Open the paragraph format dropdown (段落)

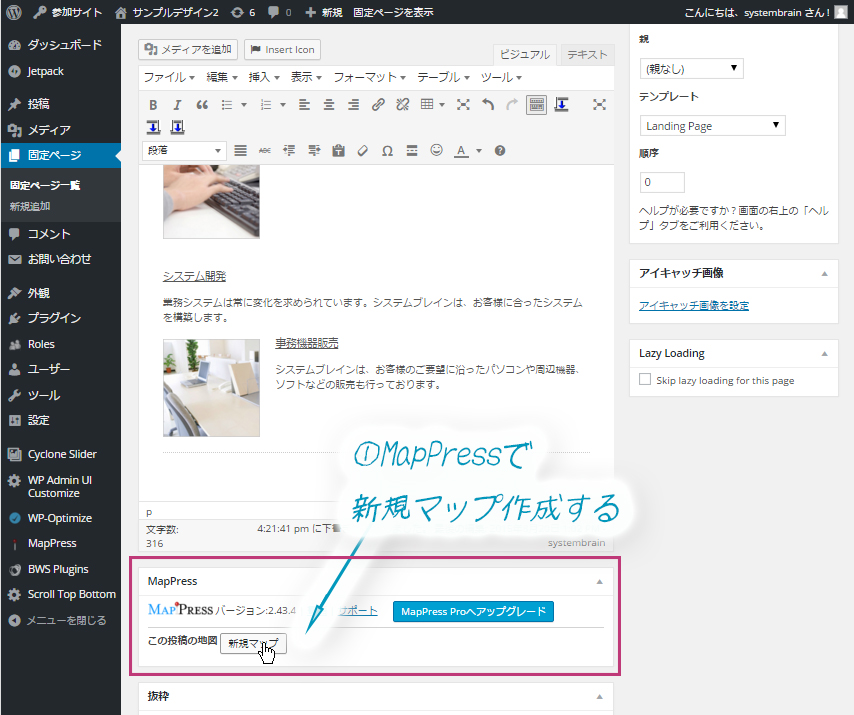[x=185, y=151]
